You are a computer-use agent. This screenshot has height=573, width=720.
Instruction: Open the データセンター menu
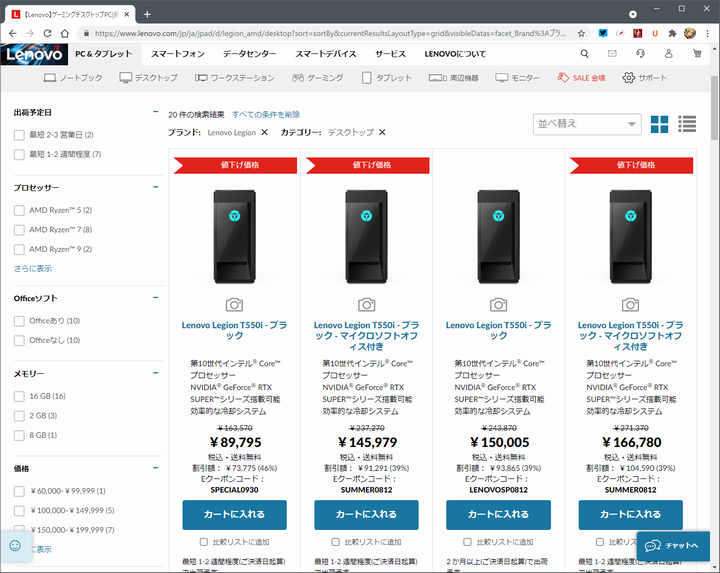coord(250,54)
